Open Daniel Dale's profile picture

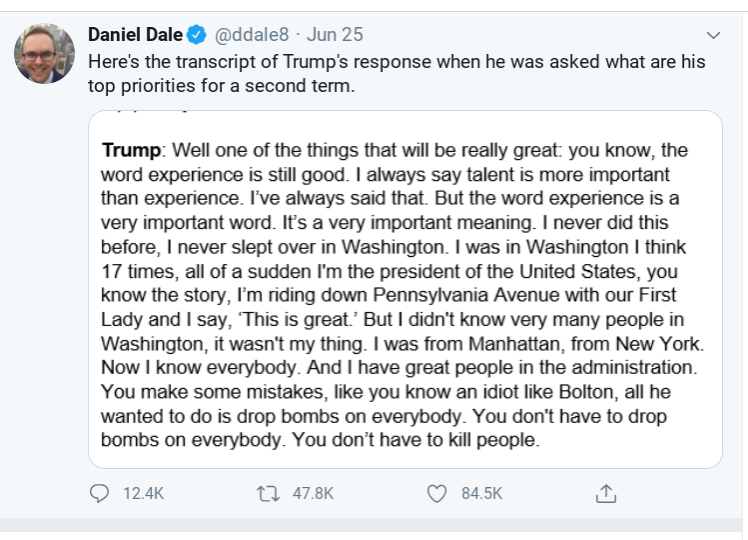(45, 53)
